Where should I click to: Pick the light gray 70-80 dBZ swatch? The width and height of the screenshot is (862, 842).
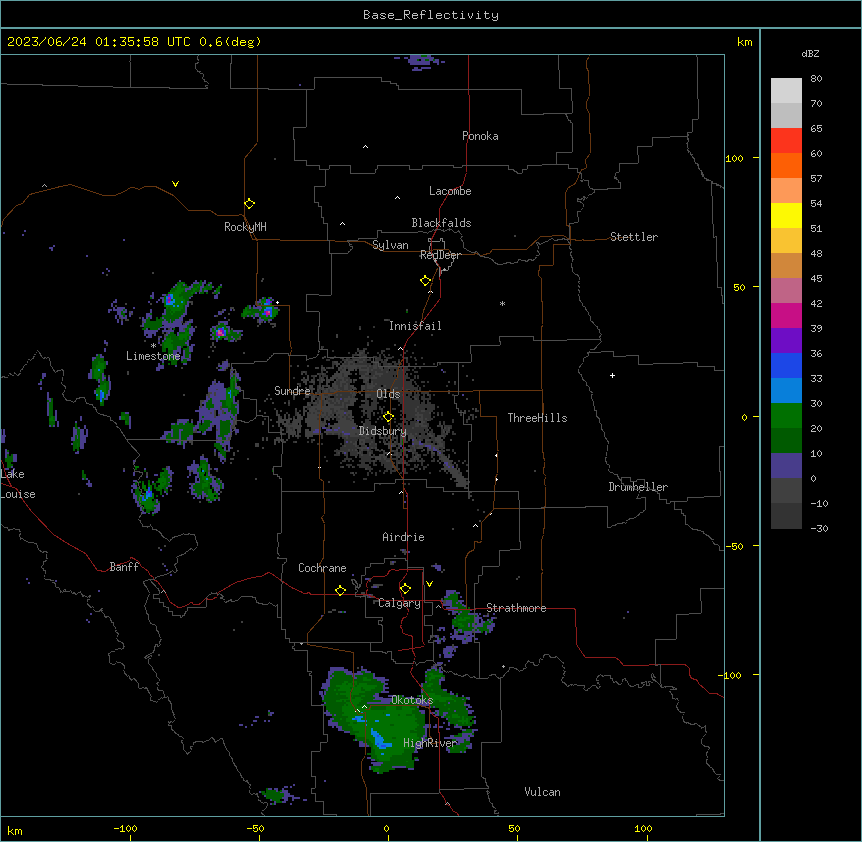tap(786, 91)
